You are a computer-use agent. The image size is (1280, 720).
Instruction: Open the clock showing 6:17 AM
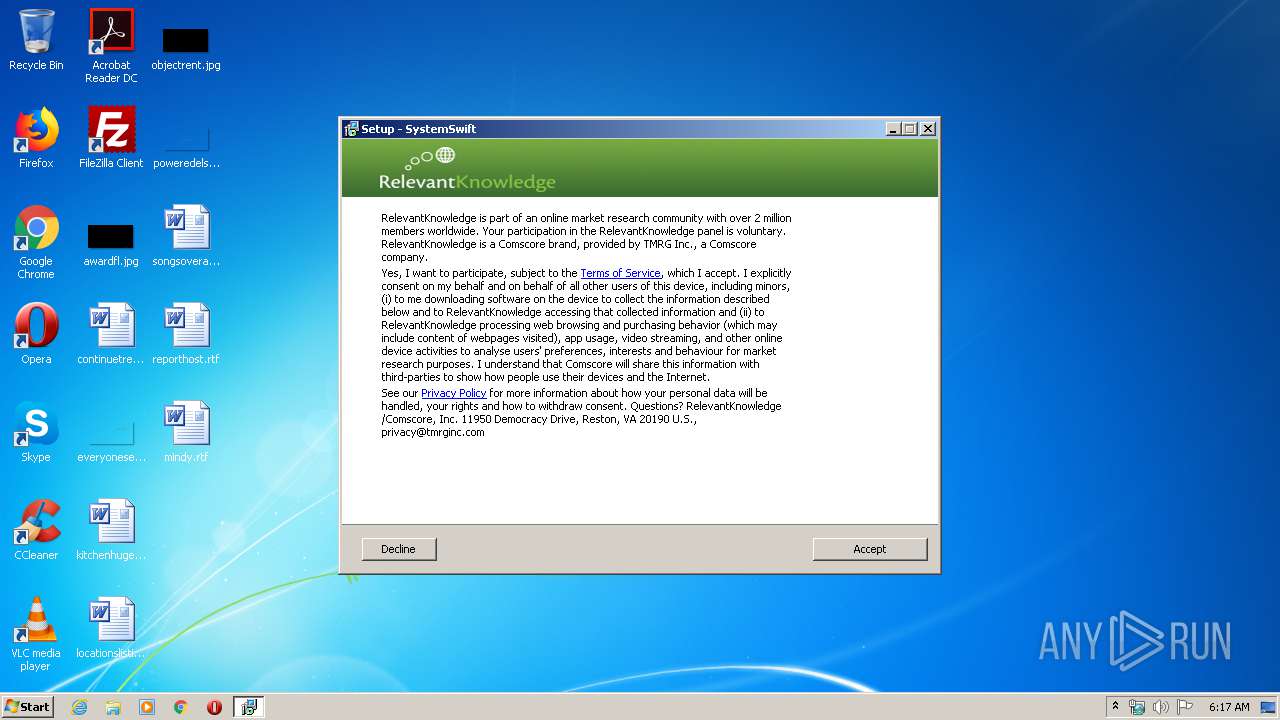click(x=1229, y=707)
